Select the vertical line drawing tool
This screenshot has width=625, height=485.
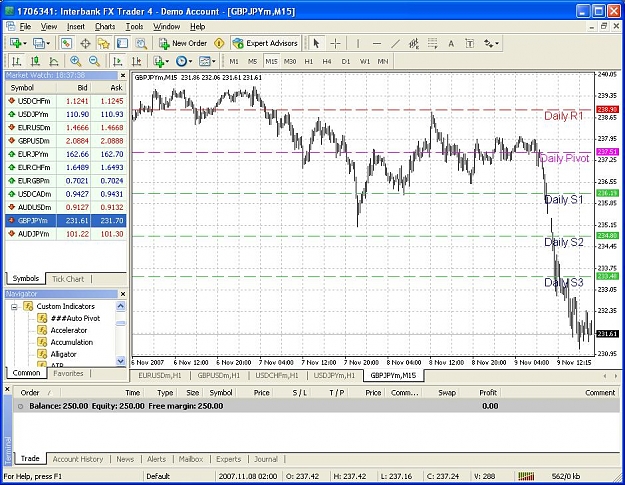pos(358,43)
